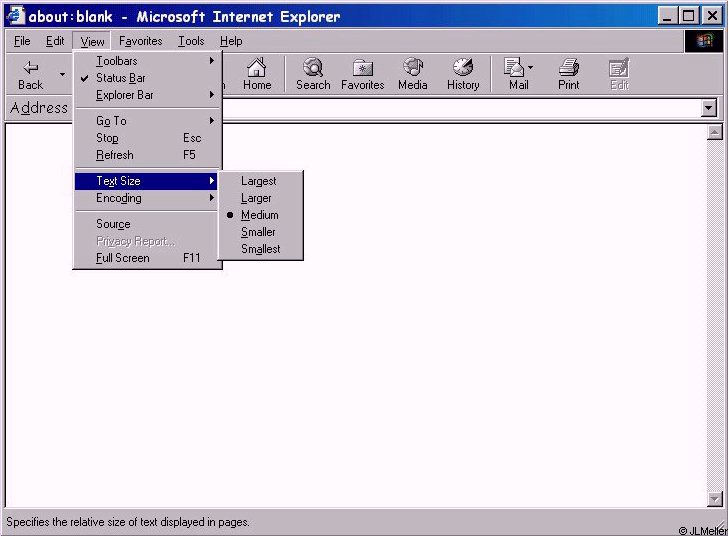Viewport: 728px width, 536px height.
Task: Expand the Explorer Bar submenu
Action: pyautogui.click(x=148, y=95)
